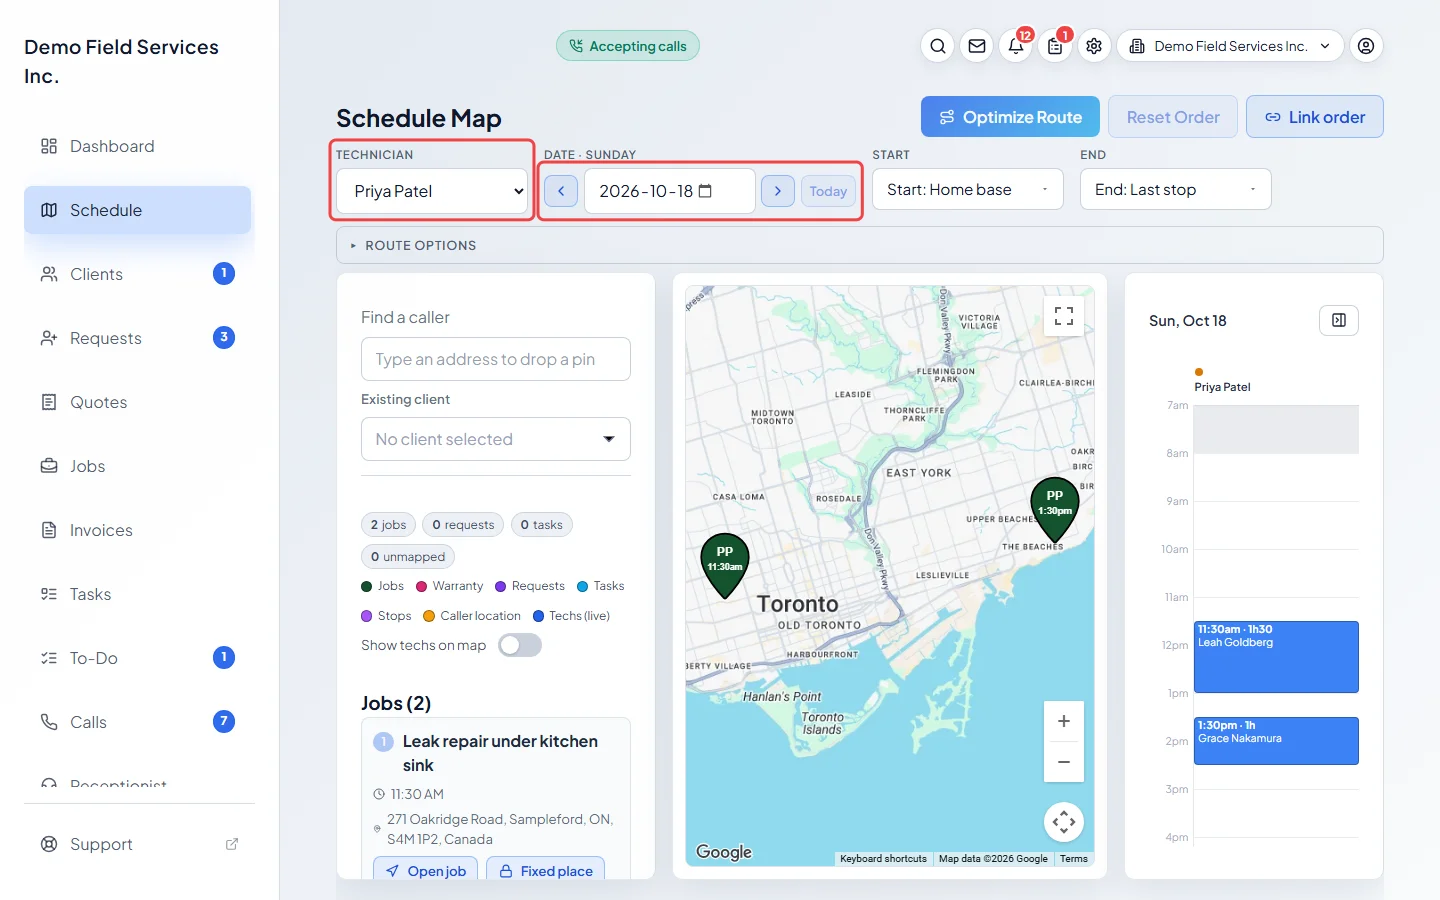The width and height of the screenshot is (1440, 900).
Task: Open the Start: Home base dropdown
Action: click(968, 189)
